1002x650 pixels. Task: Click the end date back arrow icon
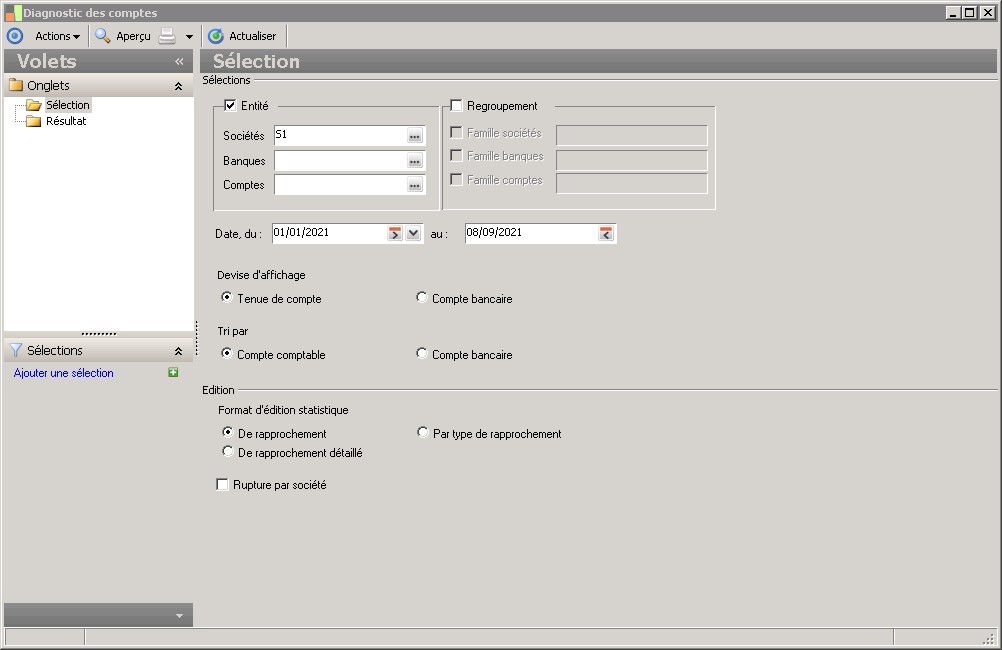point(606,233)
